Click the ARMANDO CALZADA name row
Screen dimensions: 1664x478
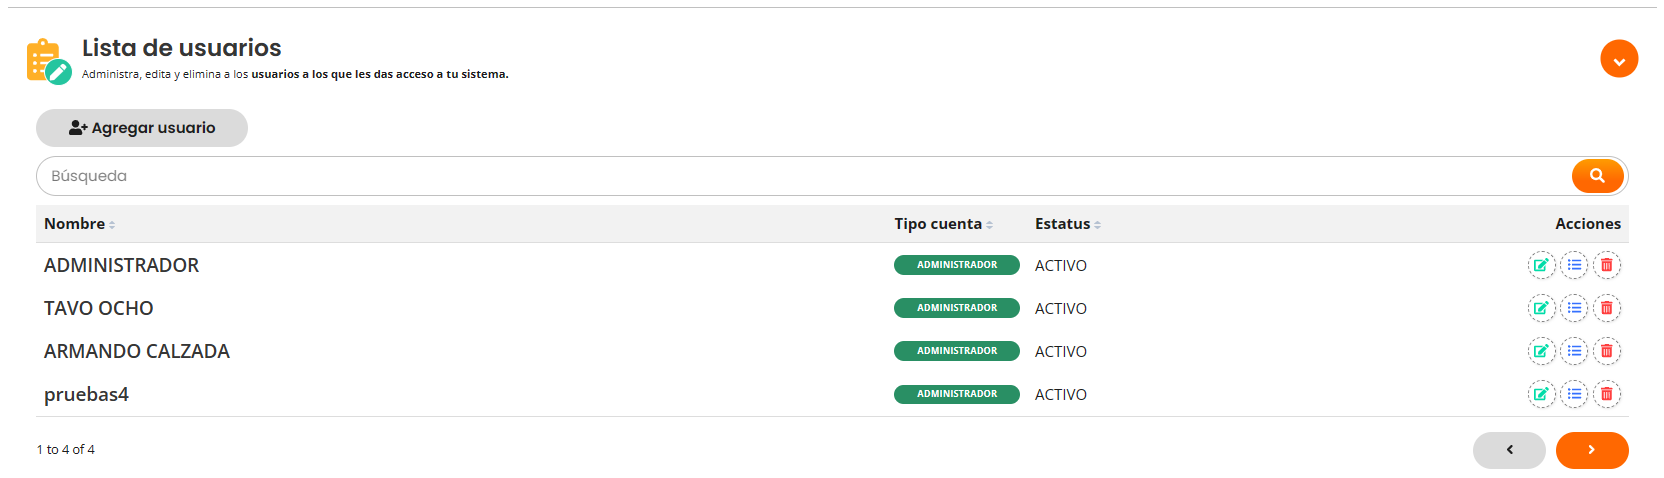[137, 351]
